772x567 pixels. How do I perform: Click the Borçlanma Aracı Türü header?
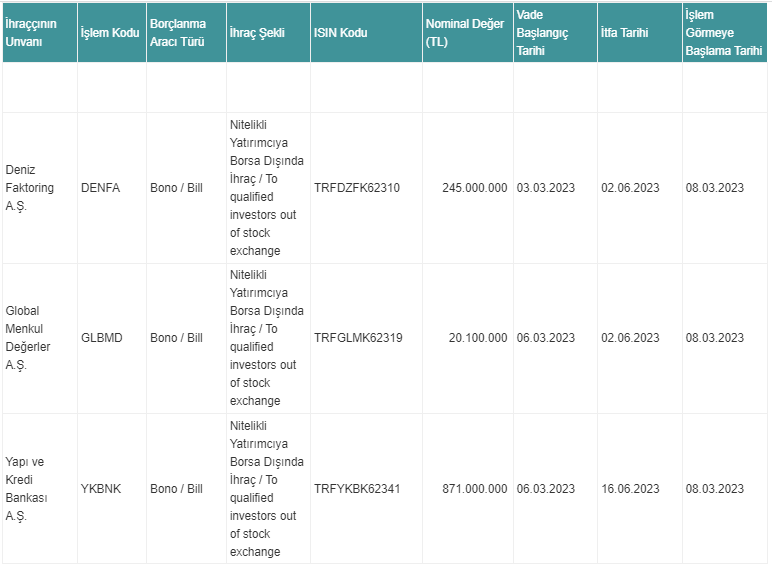(186, 32)
